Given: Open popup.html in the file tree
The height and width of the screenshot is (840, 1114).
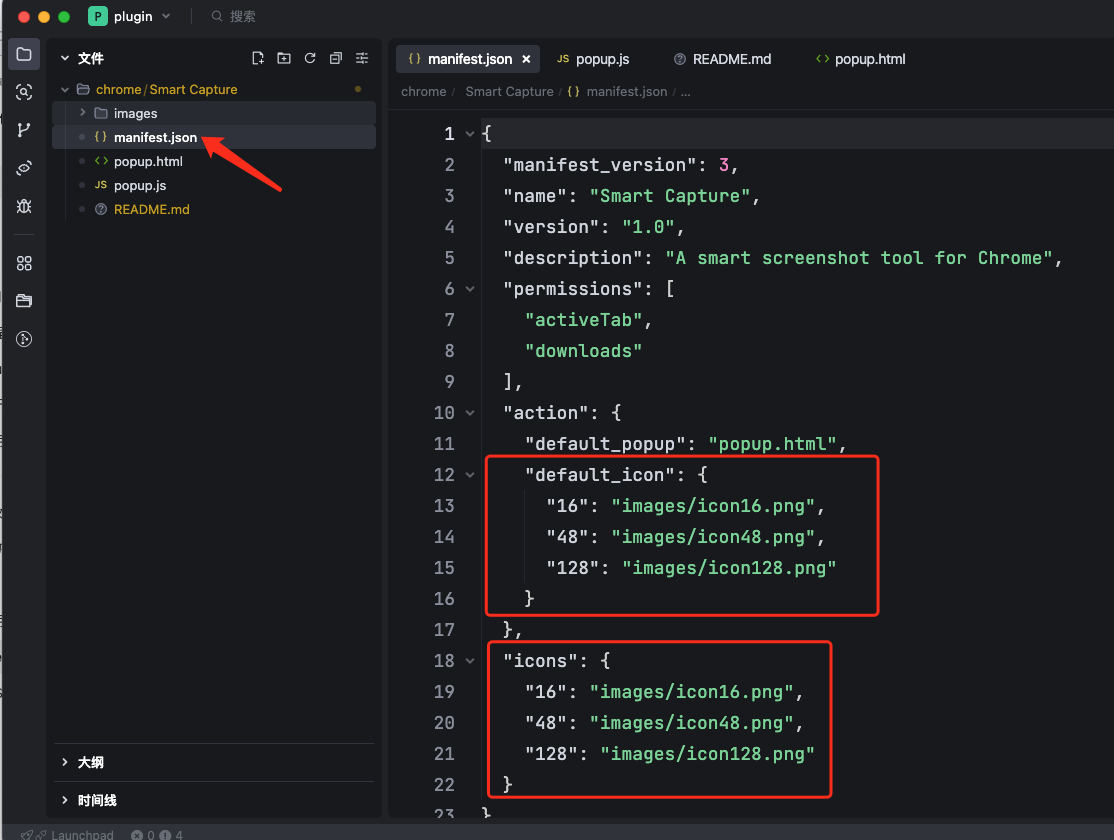Looking at the screenshot, I should point(148,161).
